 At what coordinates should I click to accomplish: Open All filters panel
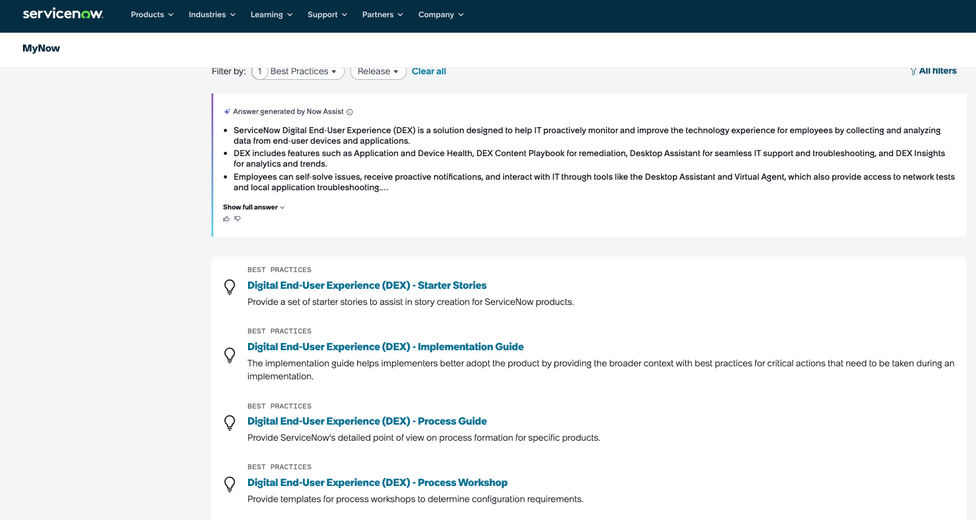click(933, 71)
